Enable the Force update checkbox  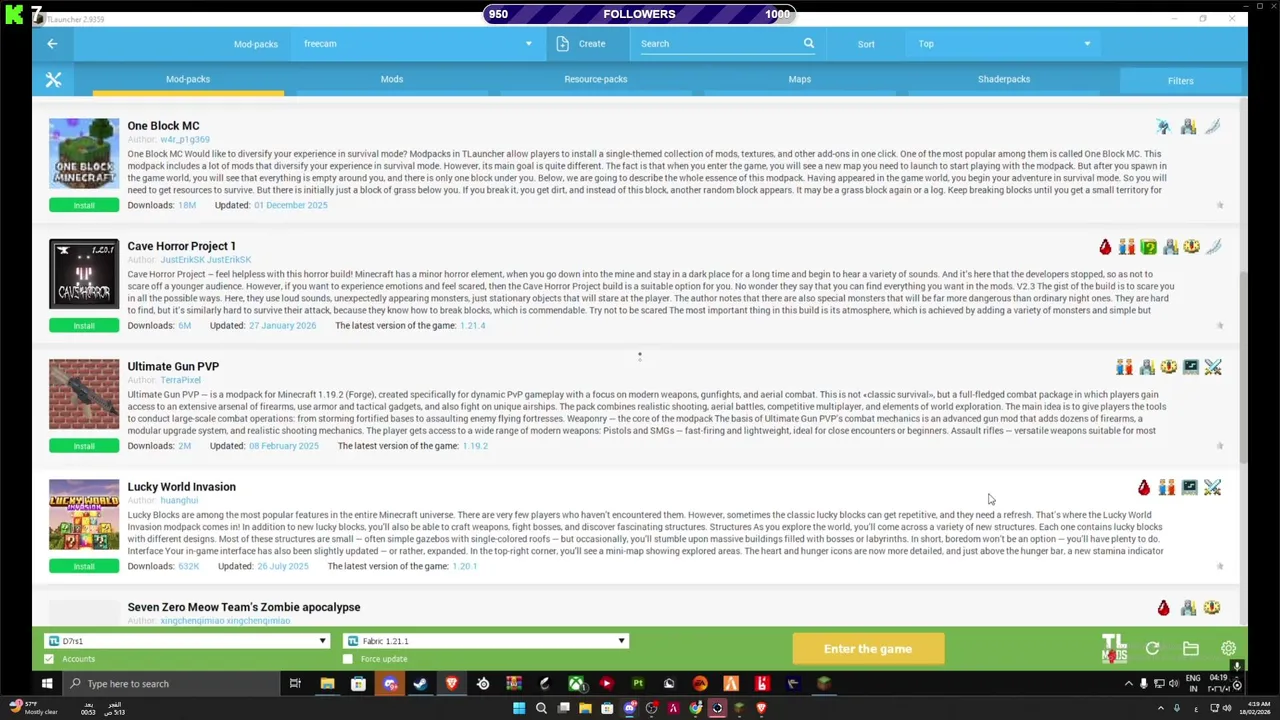pos(348,659)
